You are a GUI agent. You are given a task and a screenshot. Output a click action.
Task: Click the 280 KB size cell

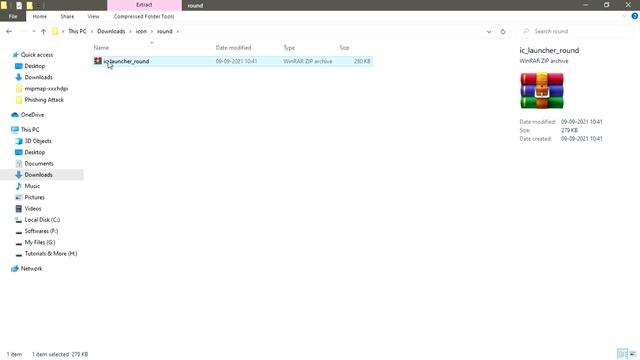point(362,61)
